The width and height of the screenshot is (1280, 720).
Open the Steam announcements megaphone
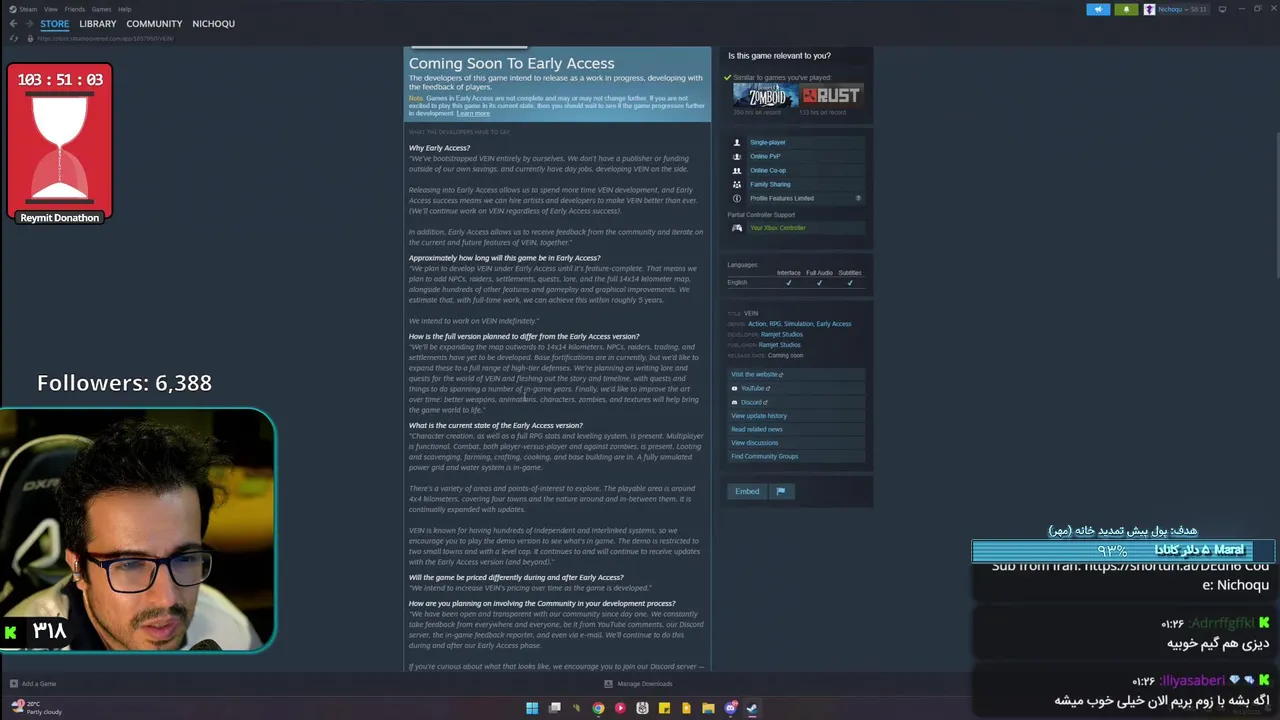[x=1098, y=9]
